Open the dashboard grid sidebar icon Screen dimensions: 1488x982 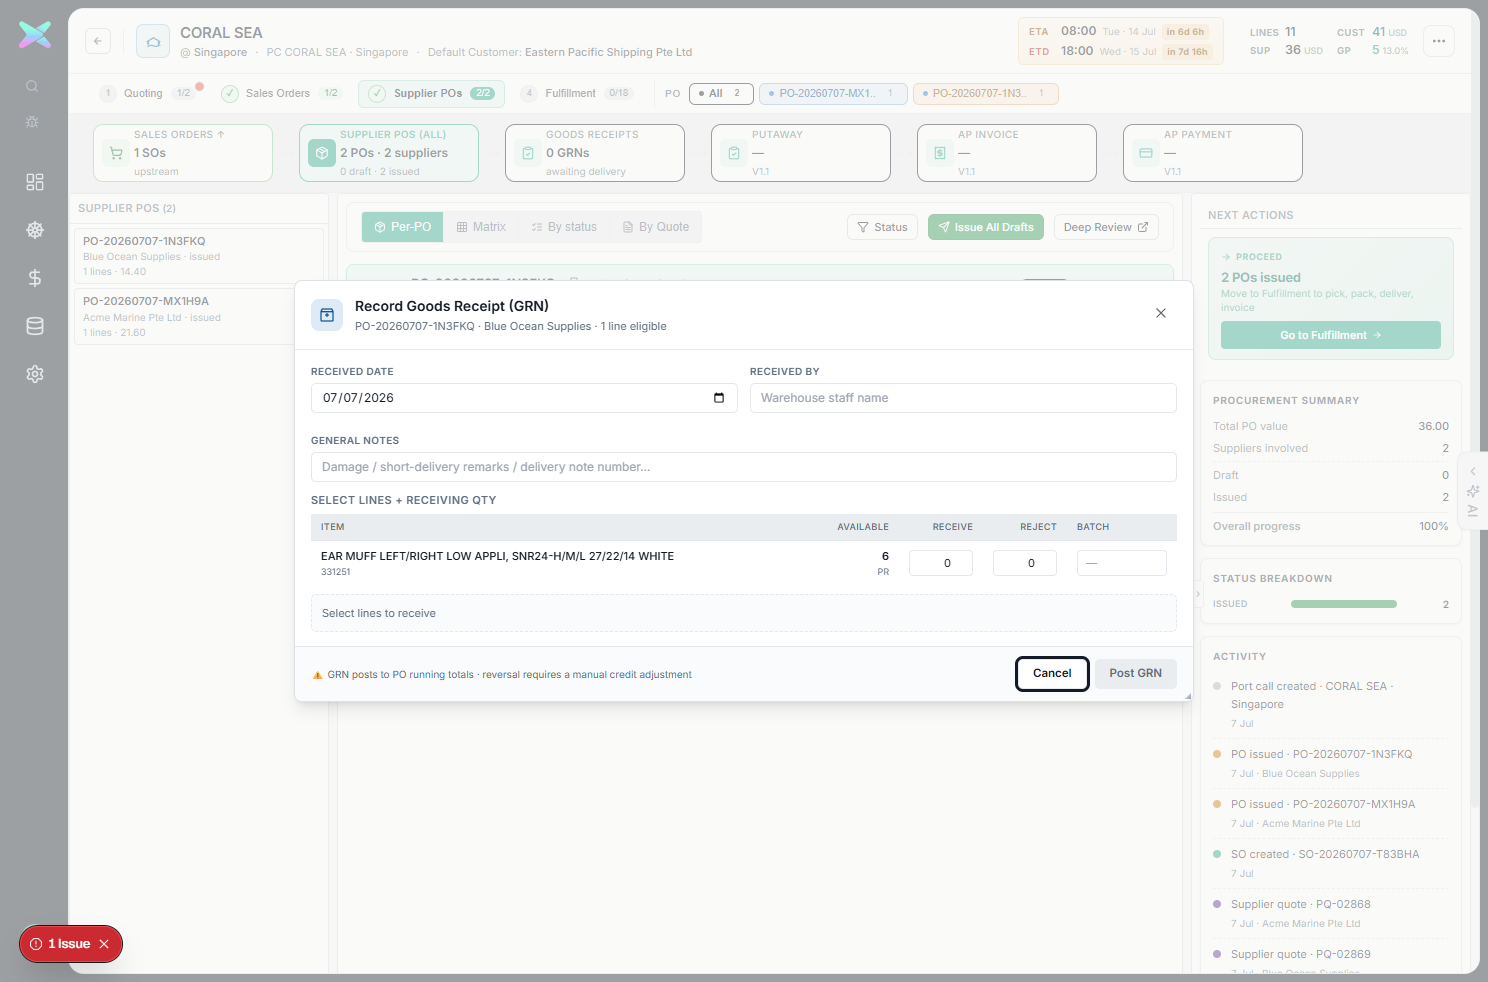(x=35, y=182)
